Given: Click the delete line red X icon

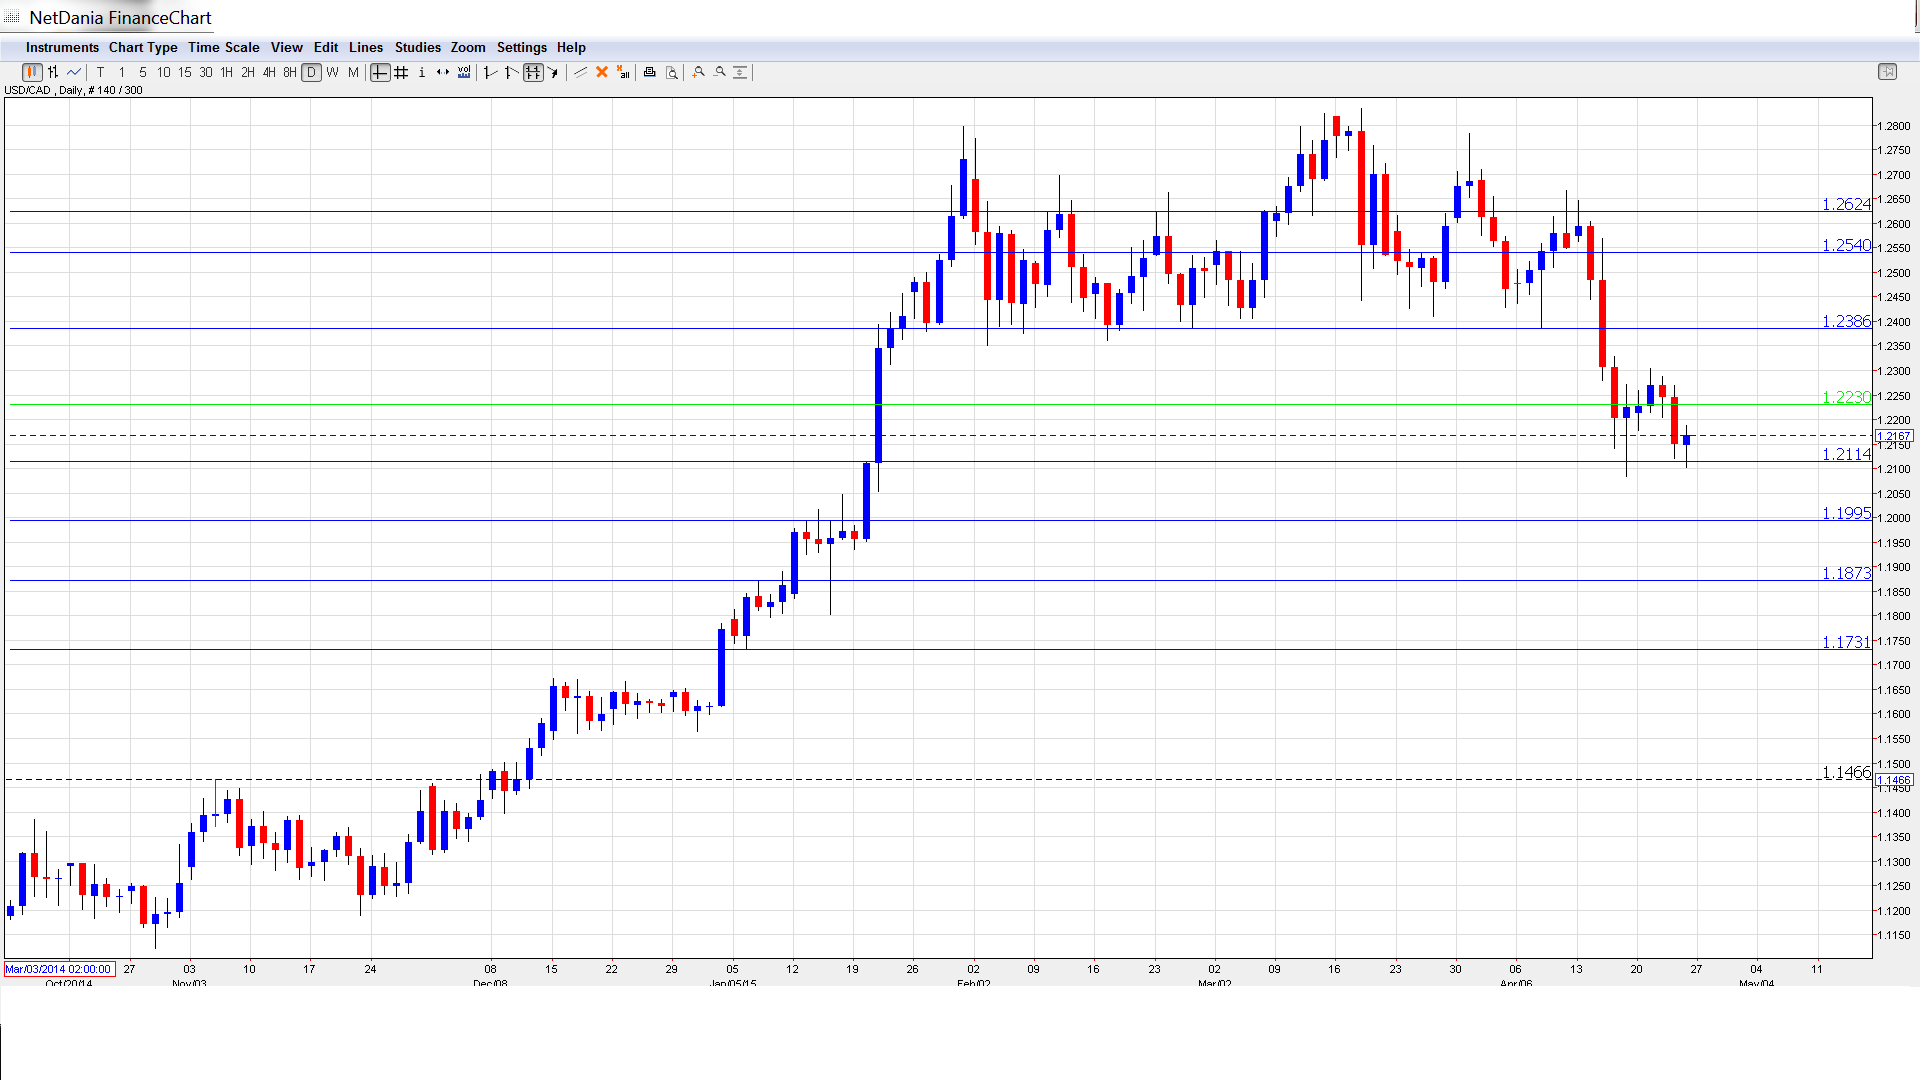Looking at the screenshot, I should tap(602, 72).
